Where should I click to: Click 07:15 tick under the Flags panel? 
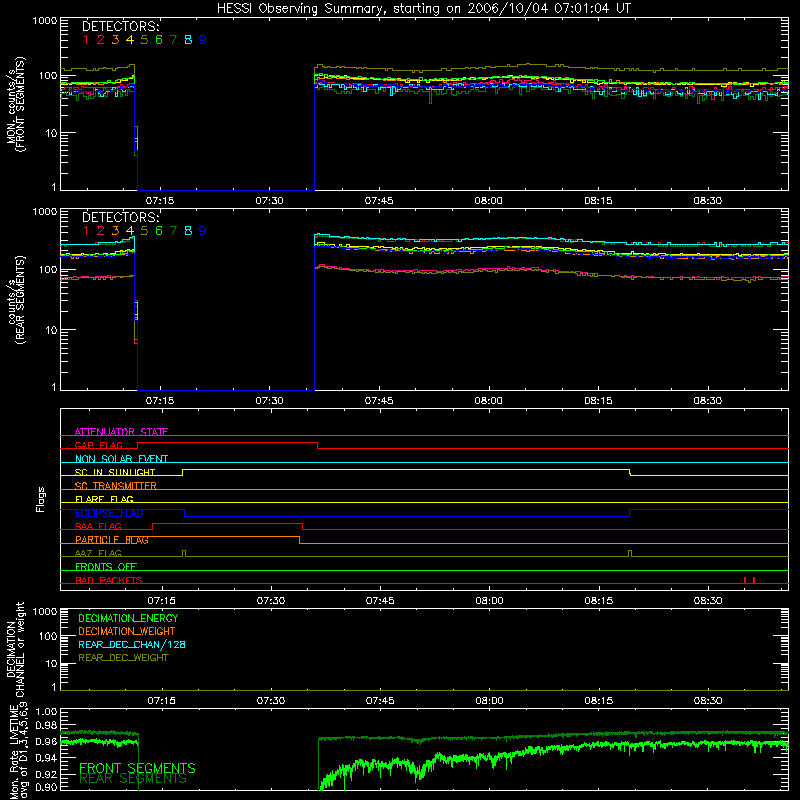(161, 601)
